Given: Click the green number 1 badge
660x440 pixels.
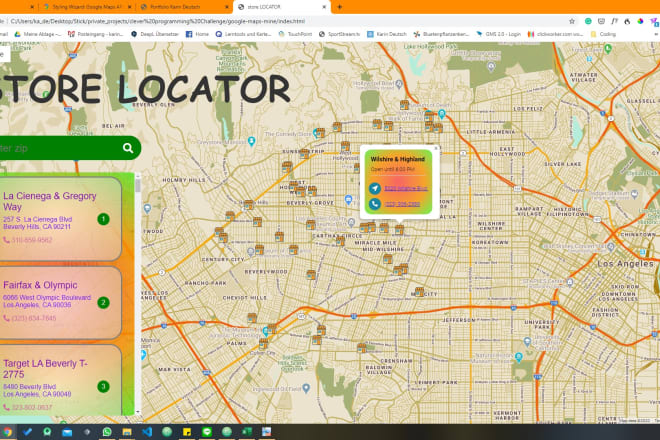Looking at the screenshot, I should 103,219.
